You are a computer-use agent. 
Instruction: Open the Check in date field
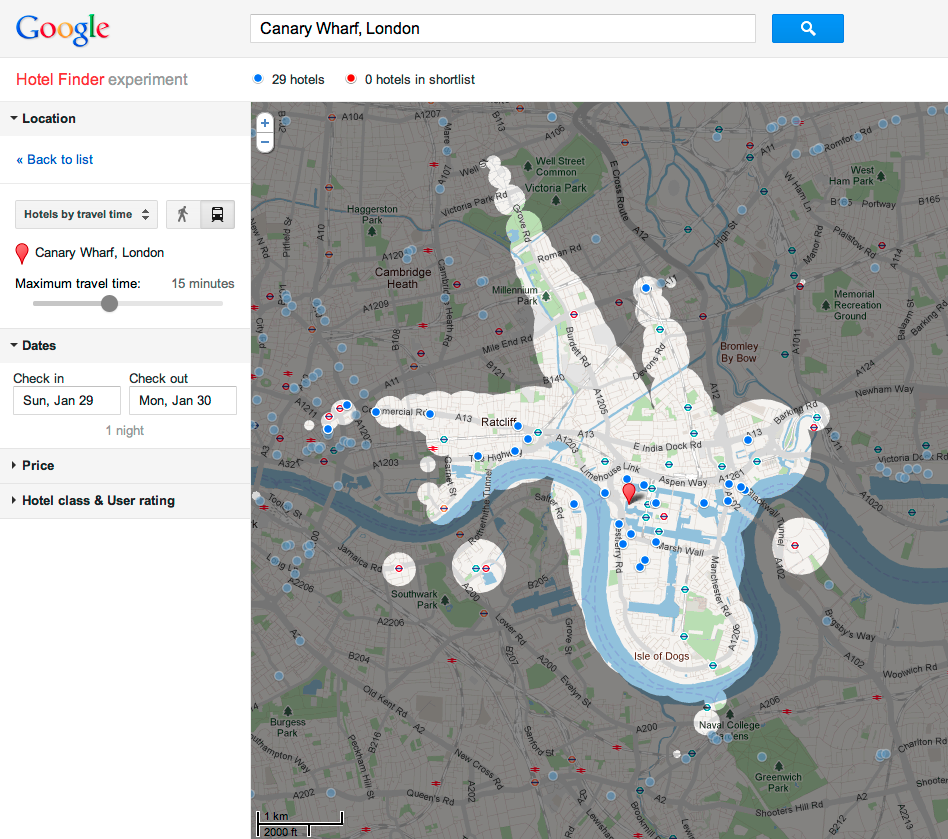[67, 400]
